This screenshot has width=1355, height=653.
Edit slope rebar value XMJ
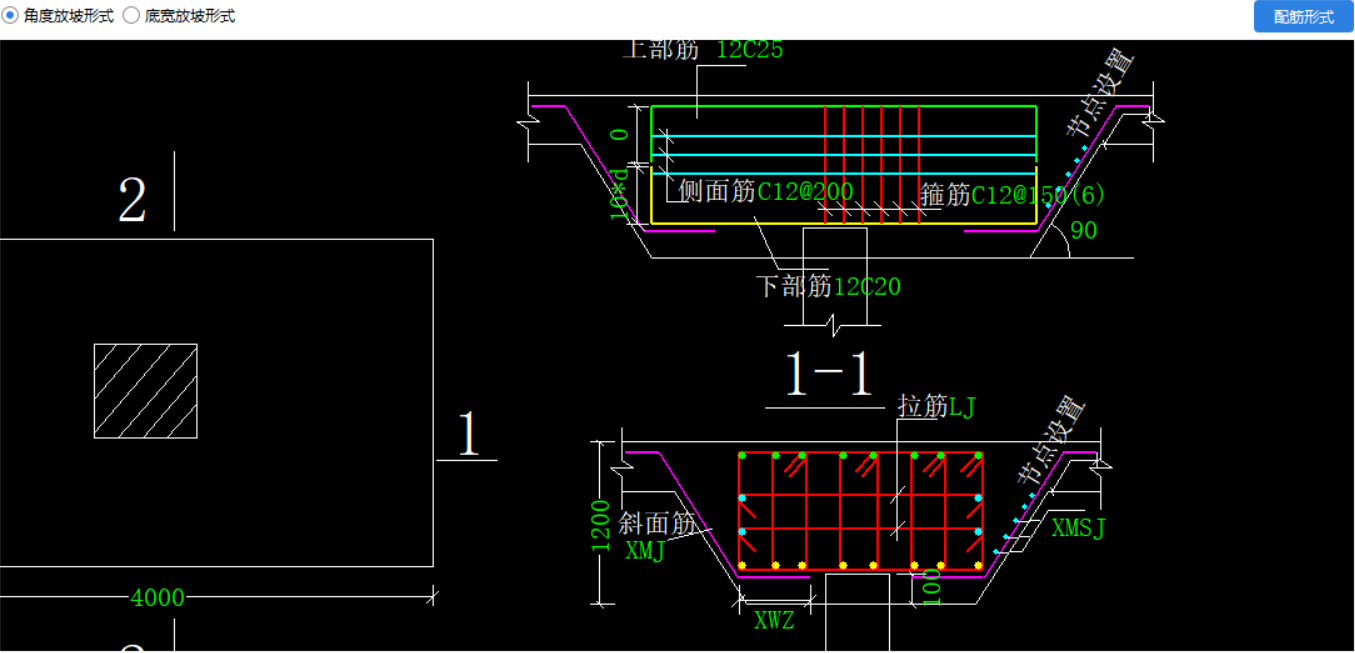645,551
